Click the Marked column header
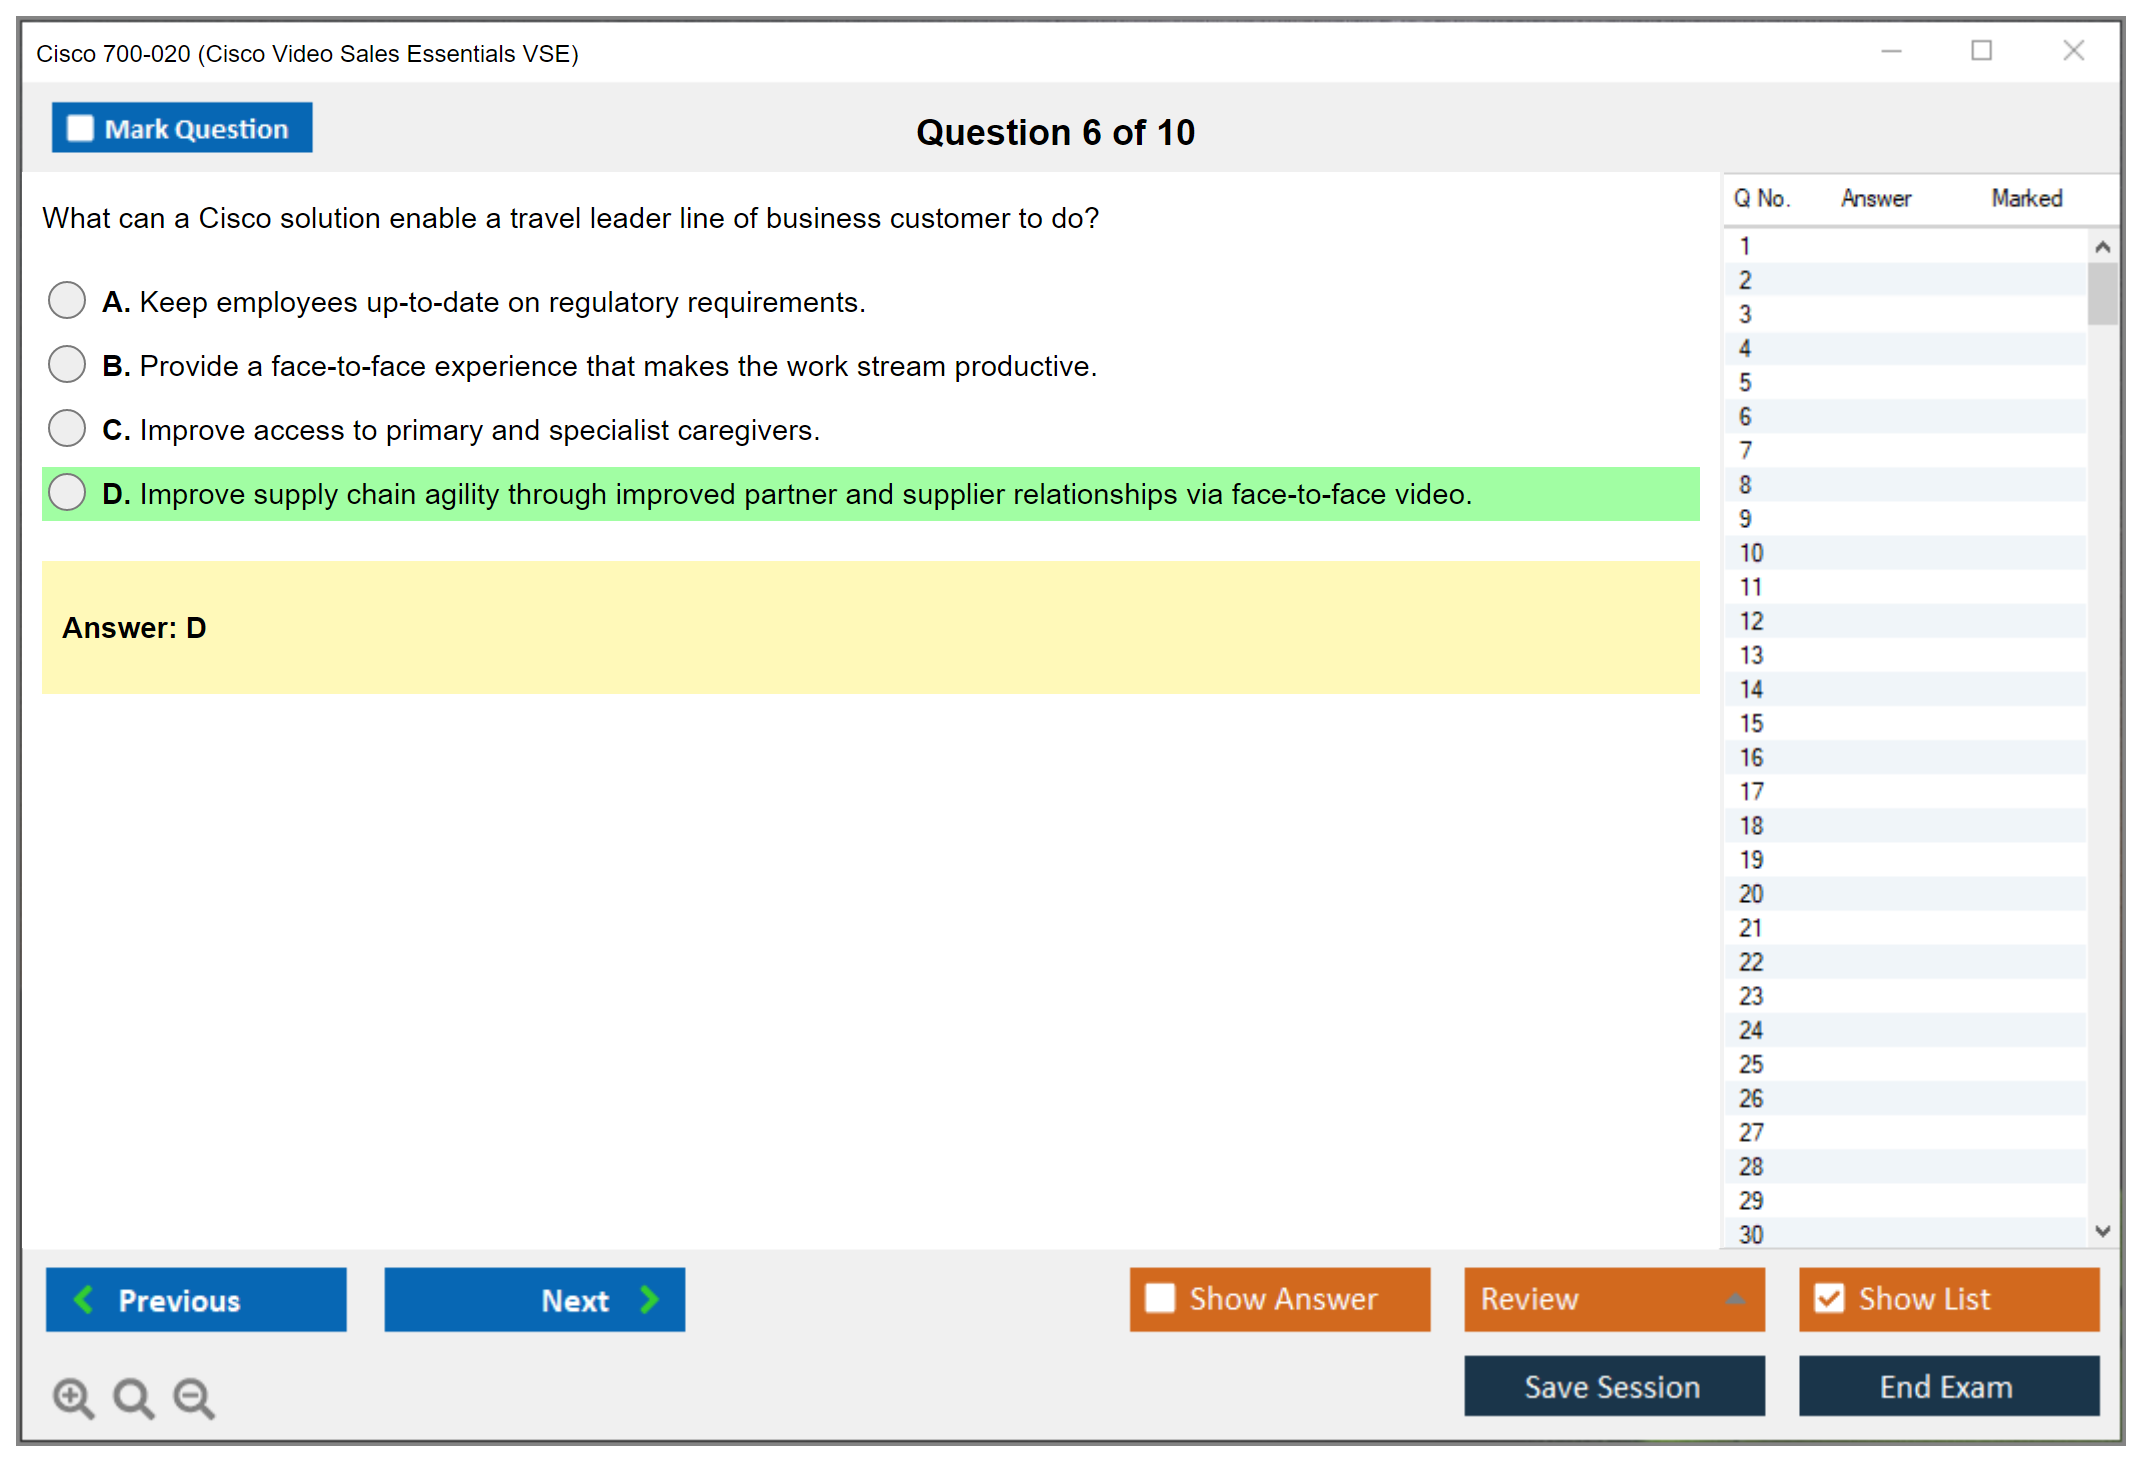Screen dimensions: 2150x1470 (x=2026, y=198)
